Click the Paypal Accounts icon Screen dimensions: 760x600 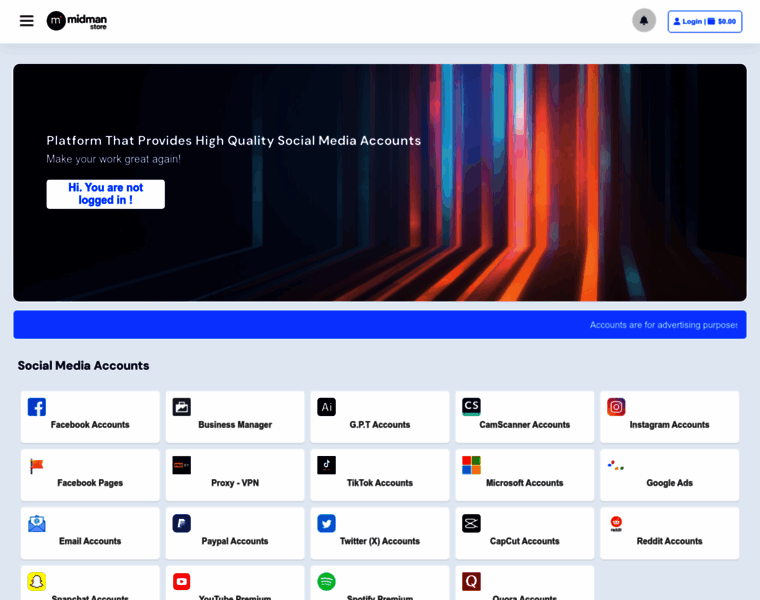click(x=181, y=523)
